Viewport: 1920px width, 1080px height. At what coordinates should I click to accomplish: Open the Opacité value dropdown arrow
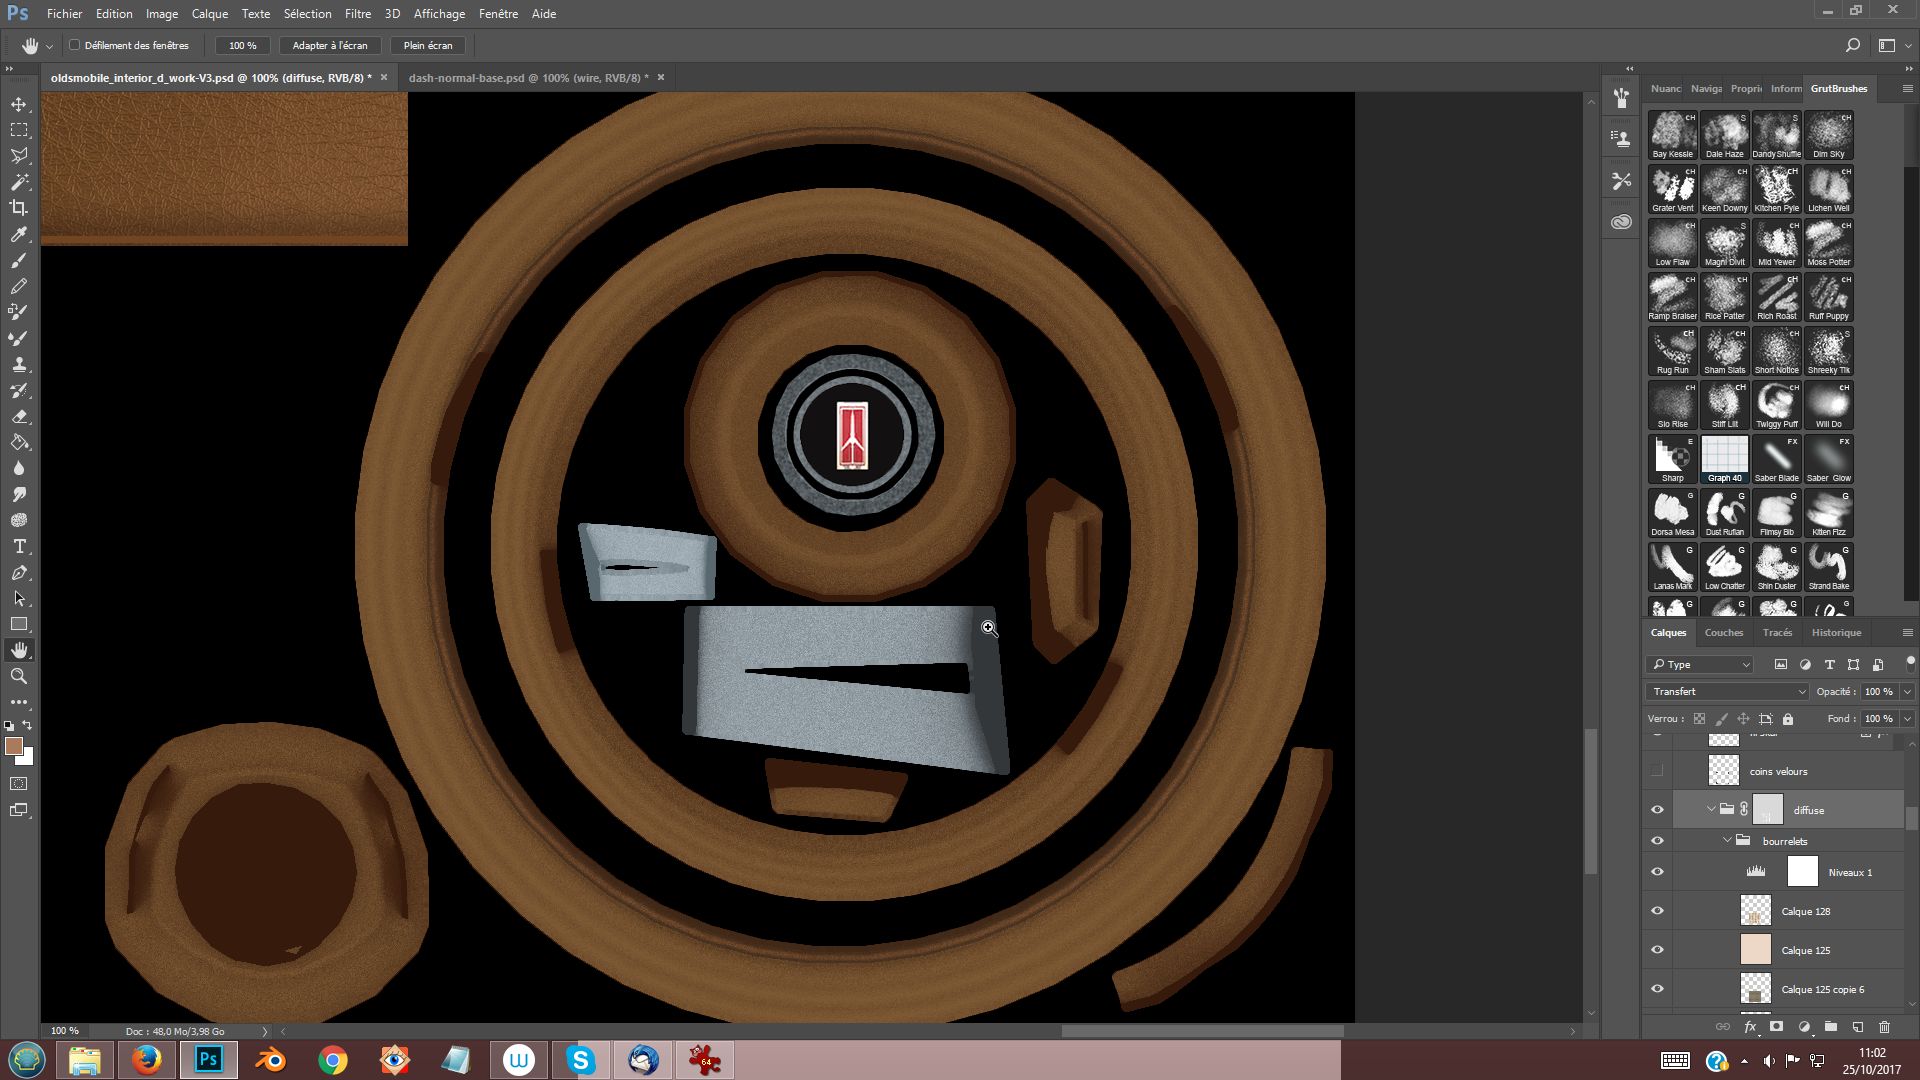pos(1907,691)
